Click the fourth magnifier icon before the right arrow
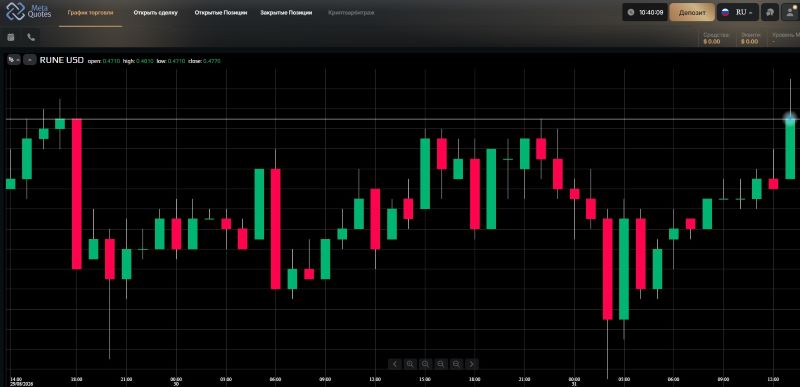This screenshot has height=387, width=800. (x=456, y=364)
